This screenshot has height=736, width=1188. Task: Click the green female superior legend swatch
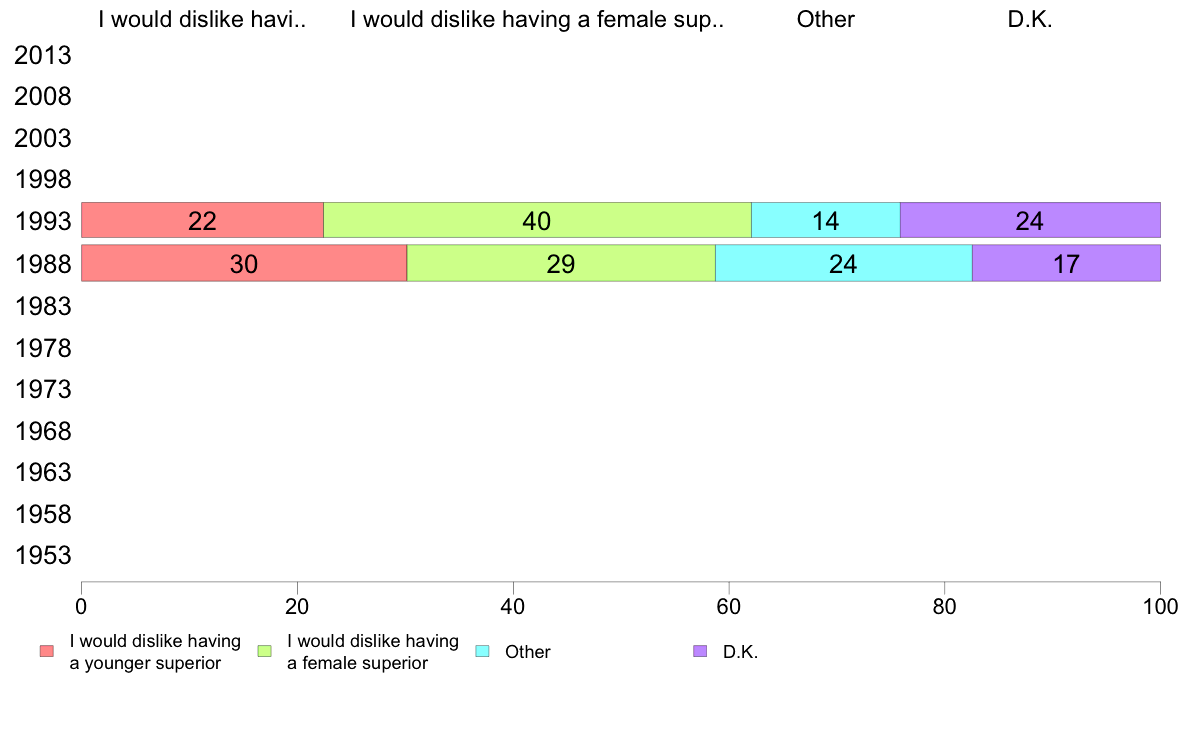264,651
